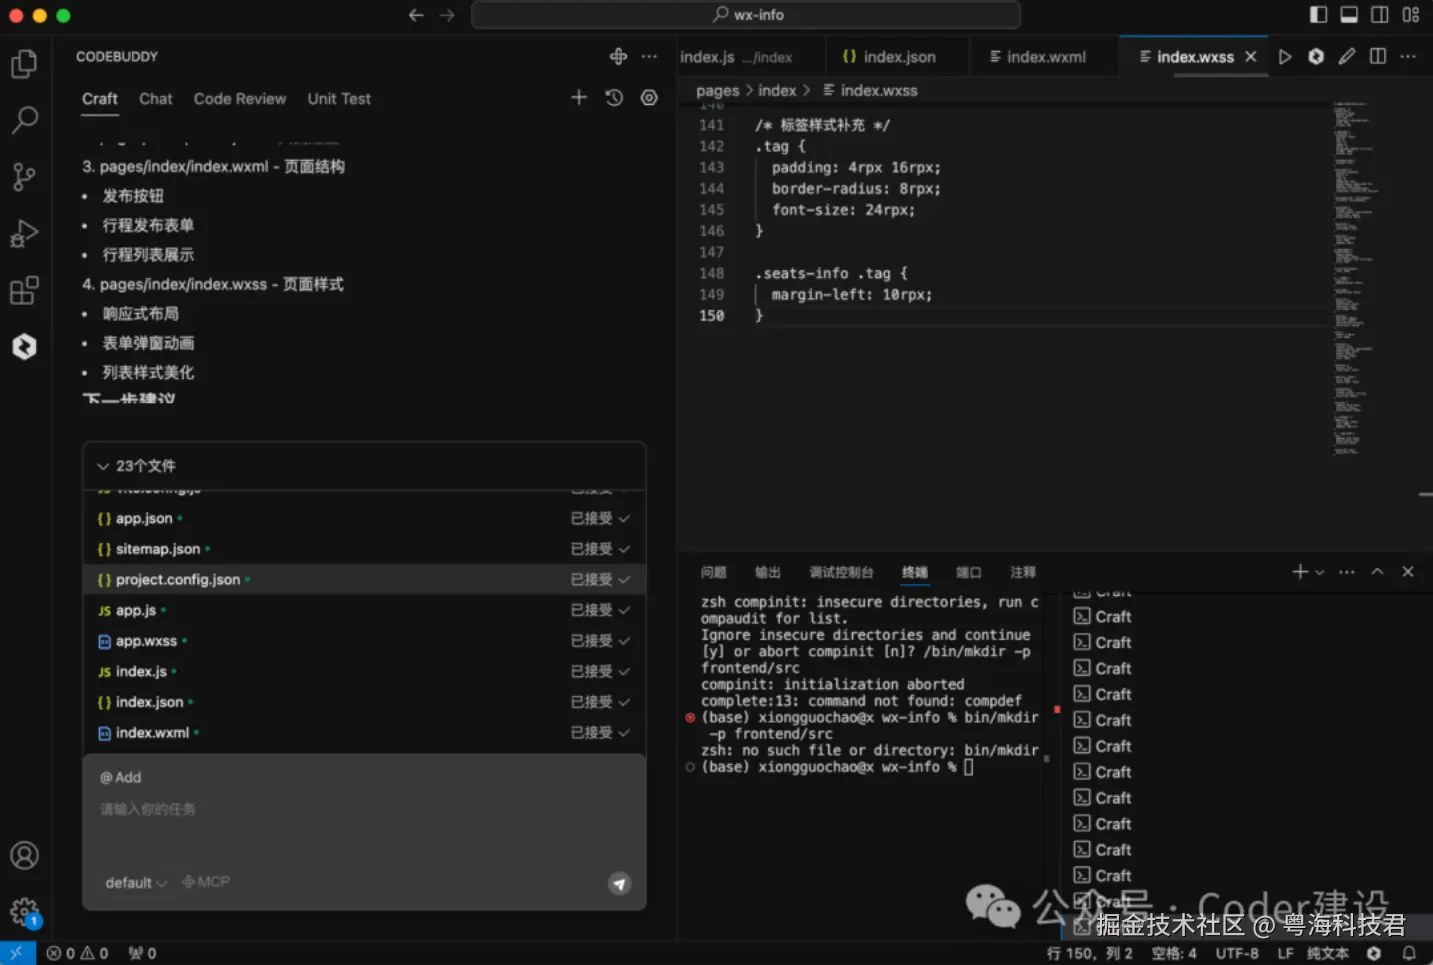Open notifications bell in status bar
Image resolution: width=1433 pixels, height=965 pixels.
[1409, 953]
